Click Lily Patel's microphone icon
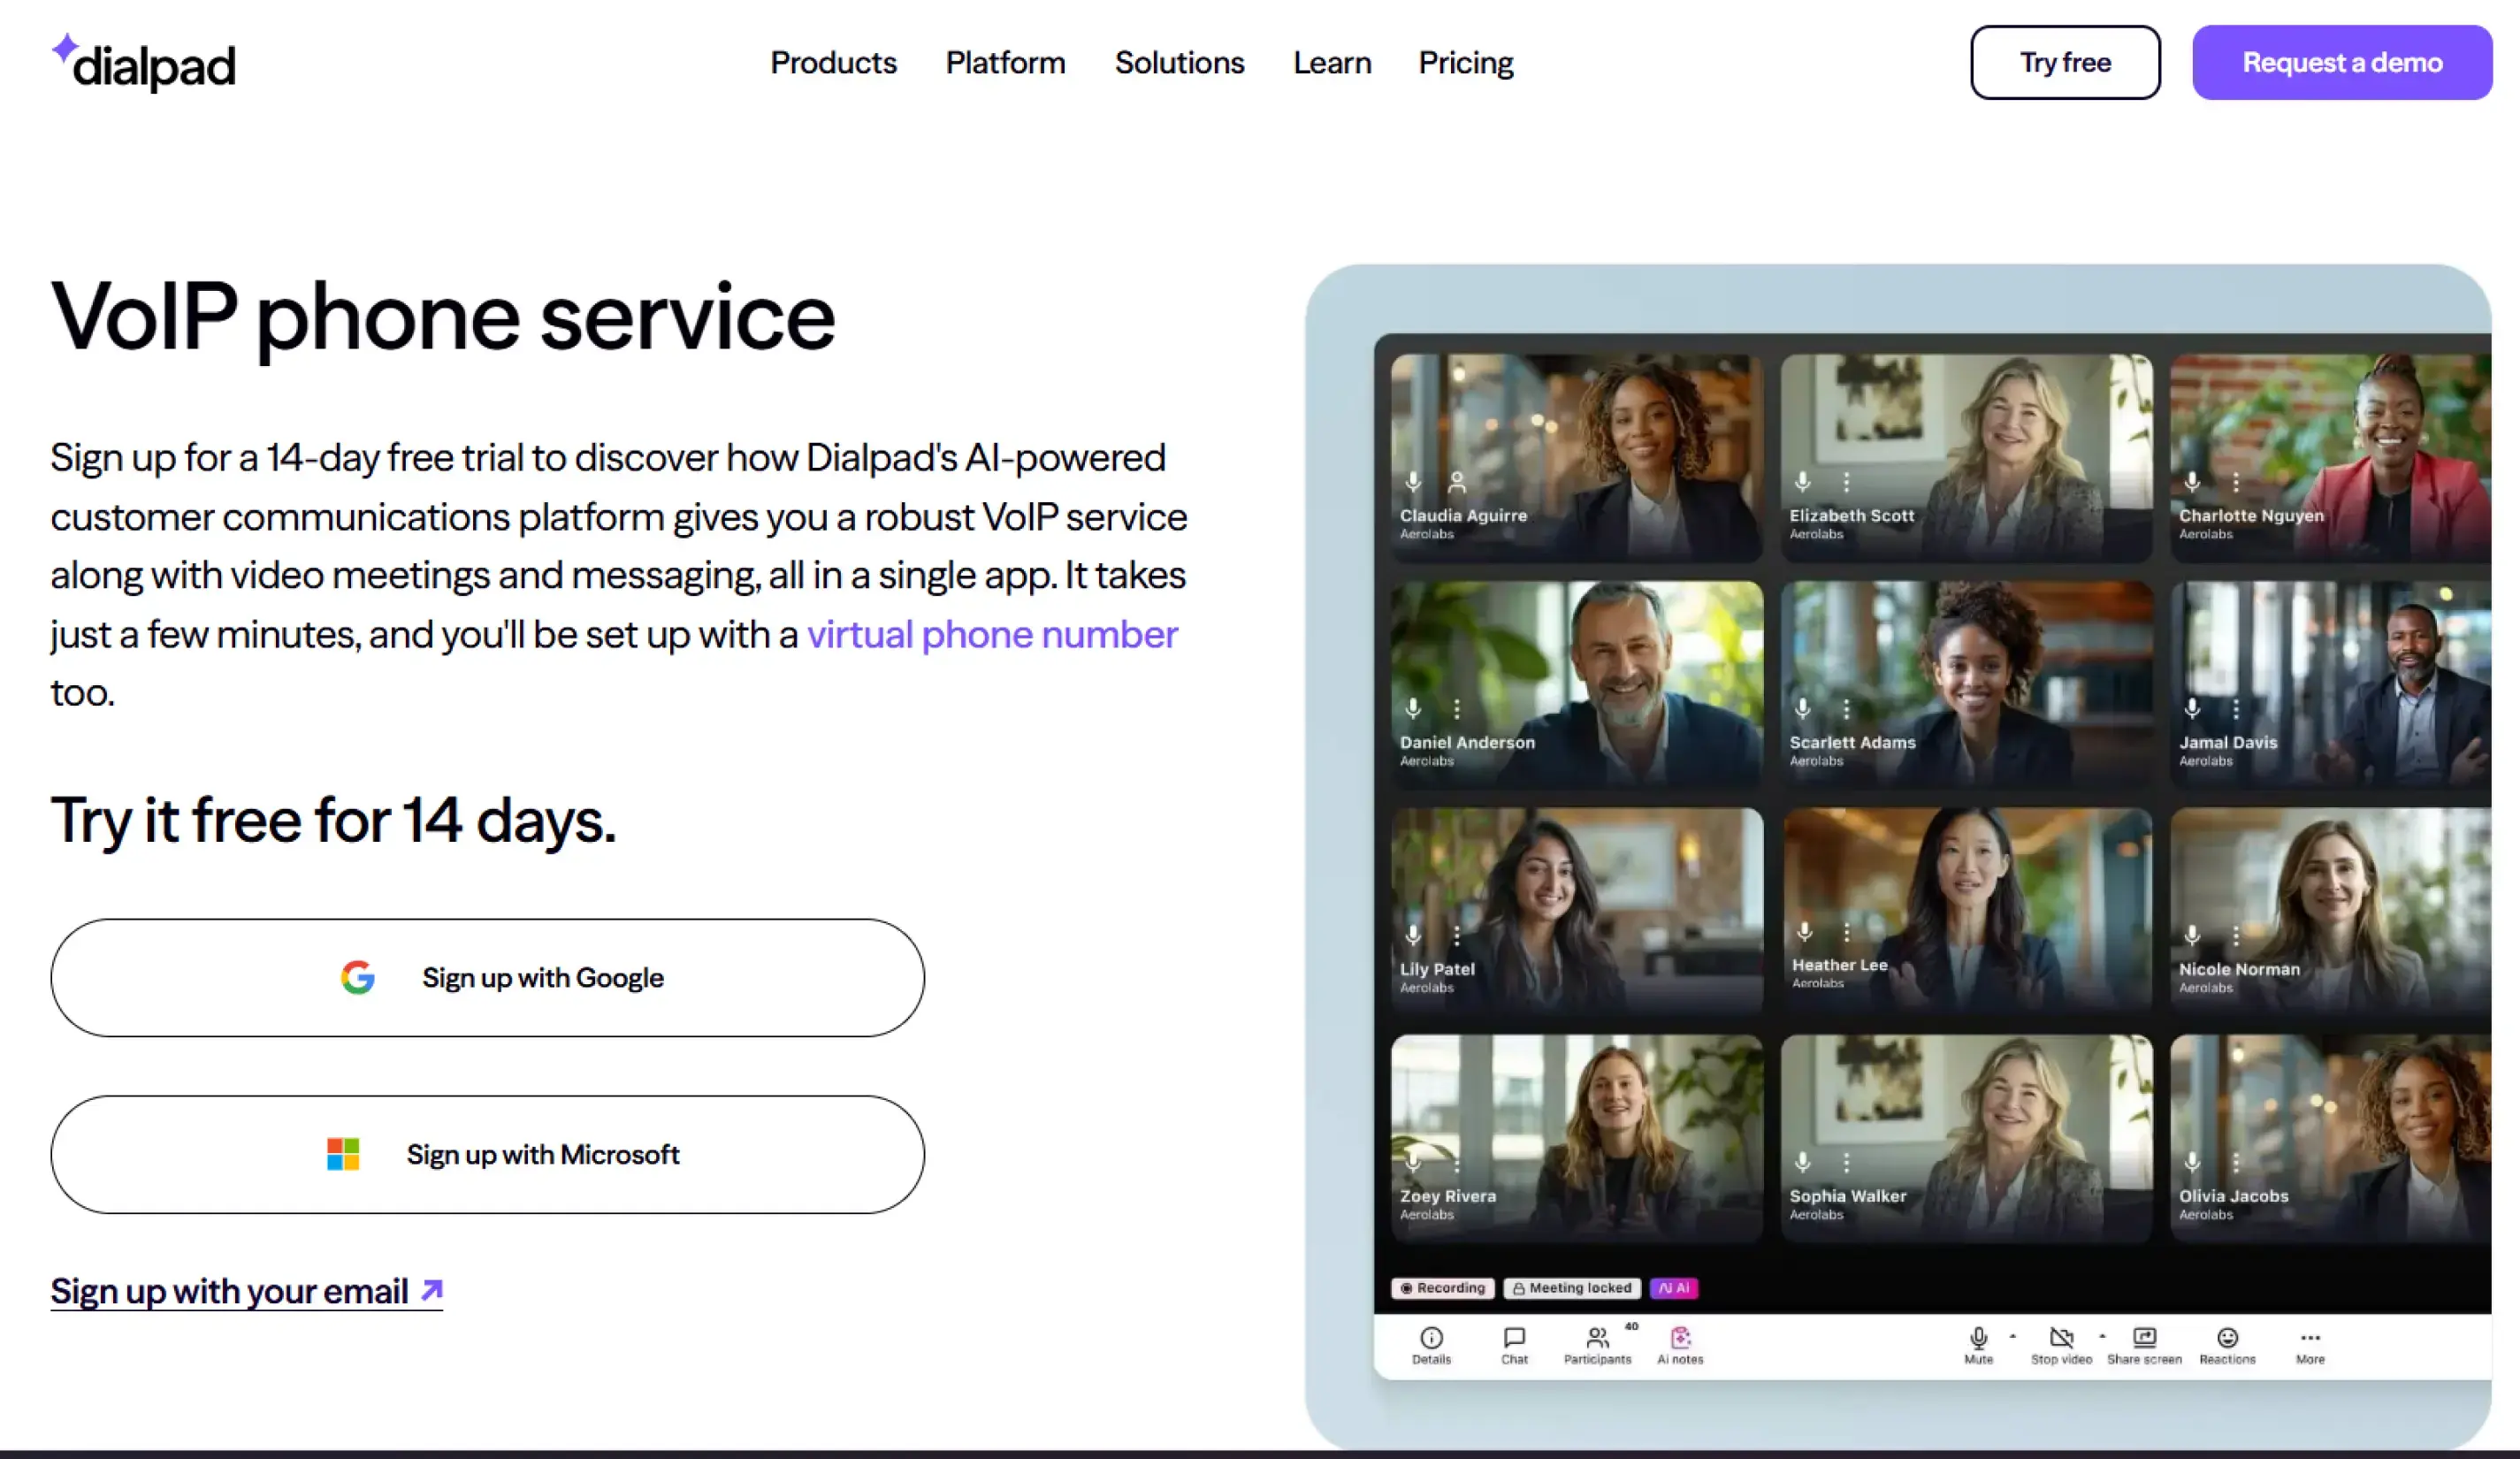Viewport: 2520px width, 1459px height. point(1413,935)
